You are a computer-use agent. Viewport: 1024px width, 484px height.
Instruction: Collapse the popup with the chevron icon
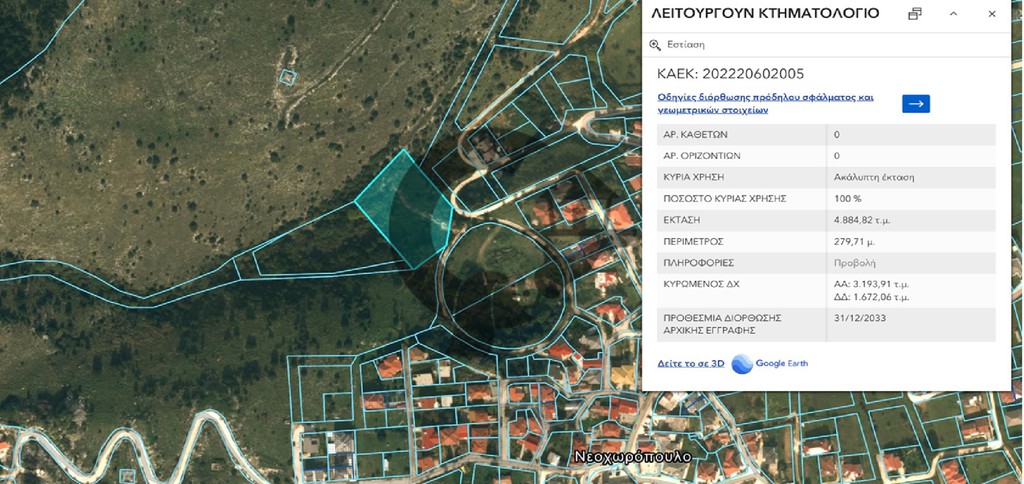pos(953,14)
